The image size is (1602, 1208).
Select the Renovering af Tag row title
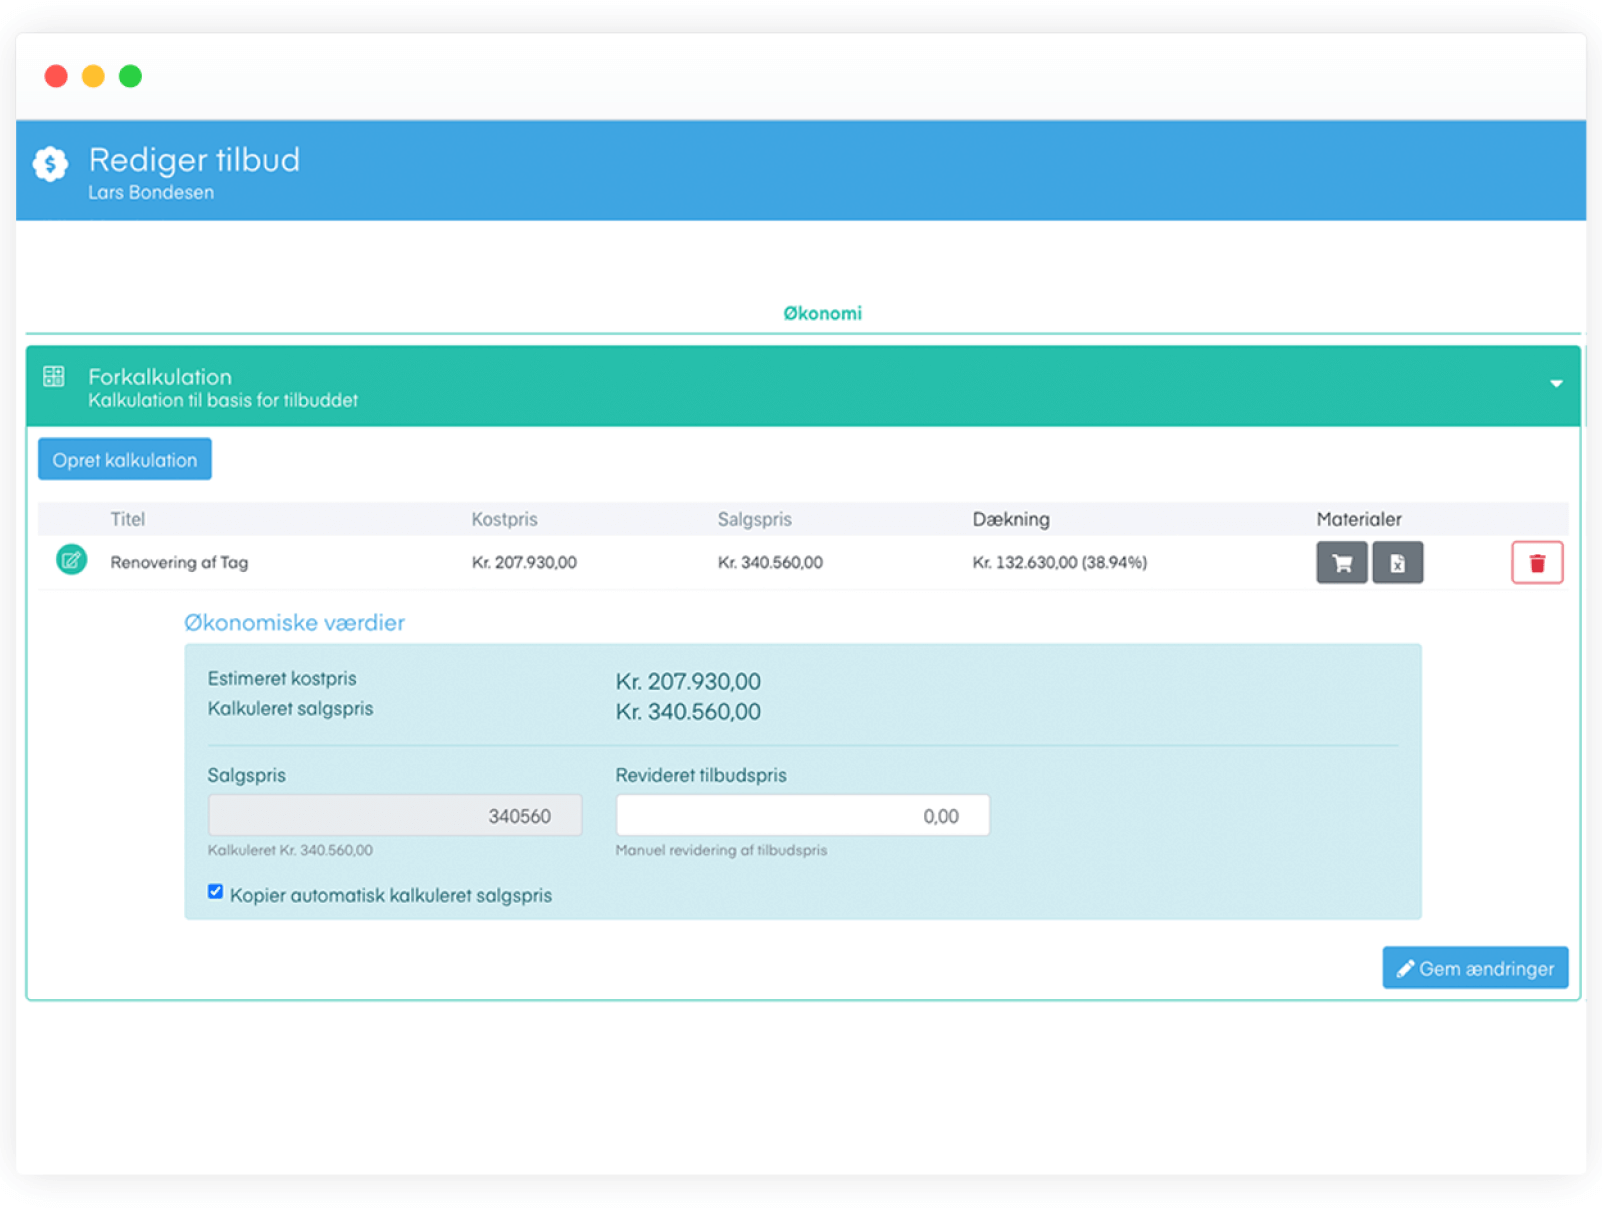(179, 563)
